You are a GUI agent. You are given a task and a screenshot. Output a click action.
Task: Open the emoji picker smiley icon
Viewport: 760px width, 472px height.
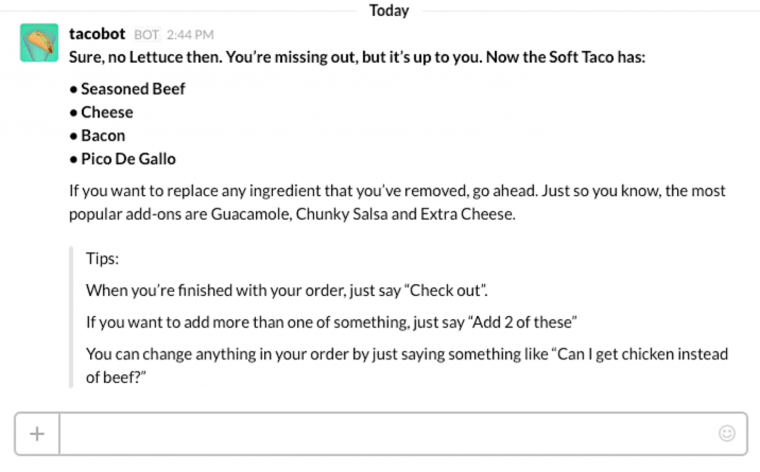click(727, 433)
